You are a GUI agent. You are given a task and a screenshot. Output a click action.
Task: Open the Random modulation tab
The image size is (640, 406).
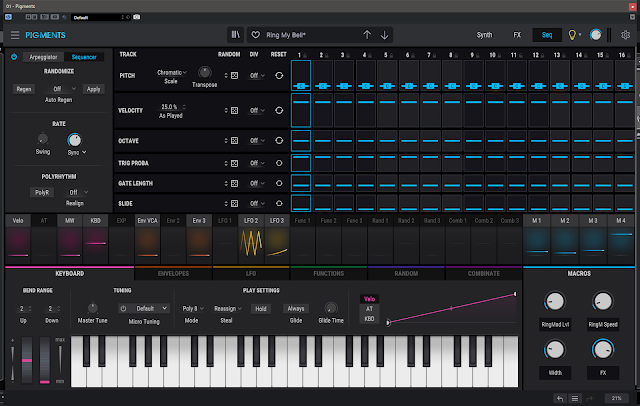click(x=406, y=274)
